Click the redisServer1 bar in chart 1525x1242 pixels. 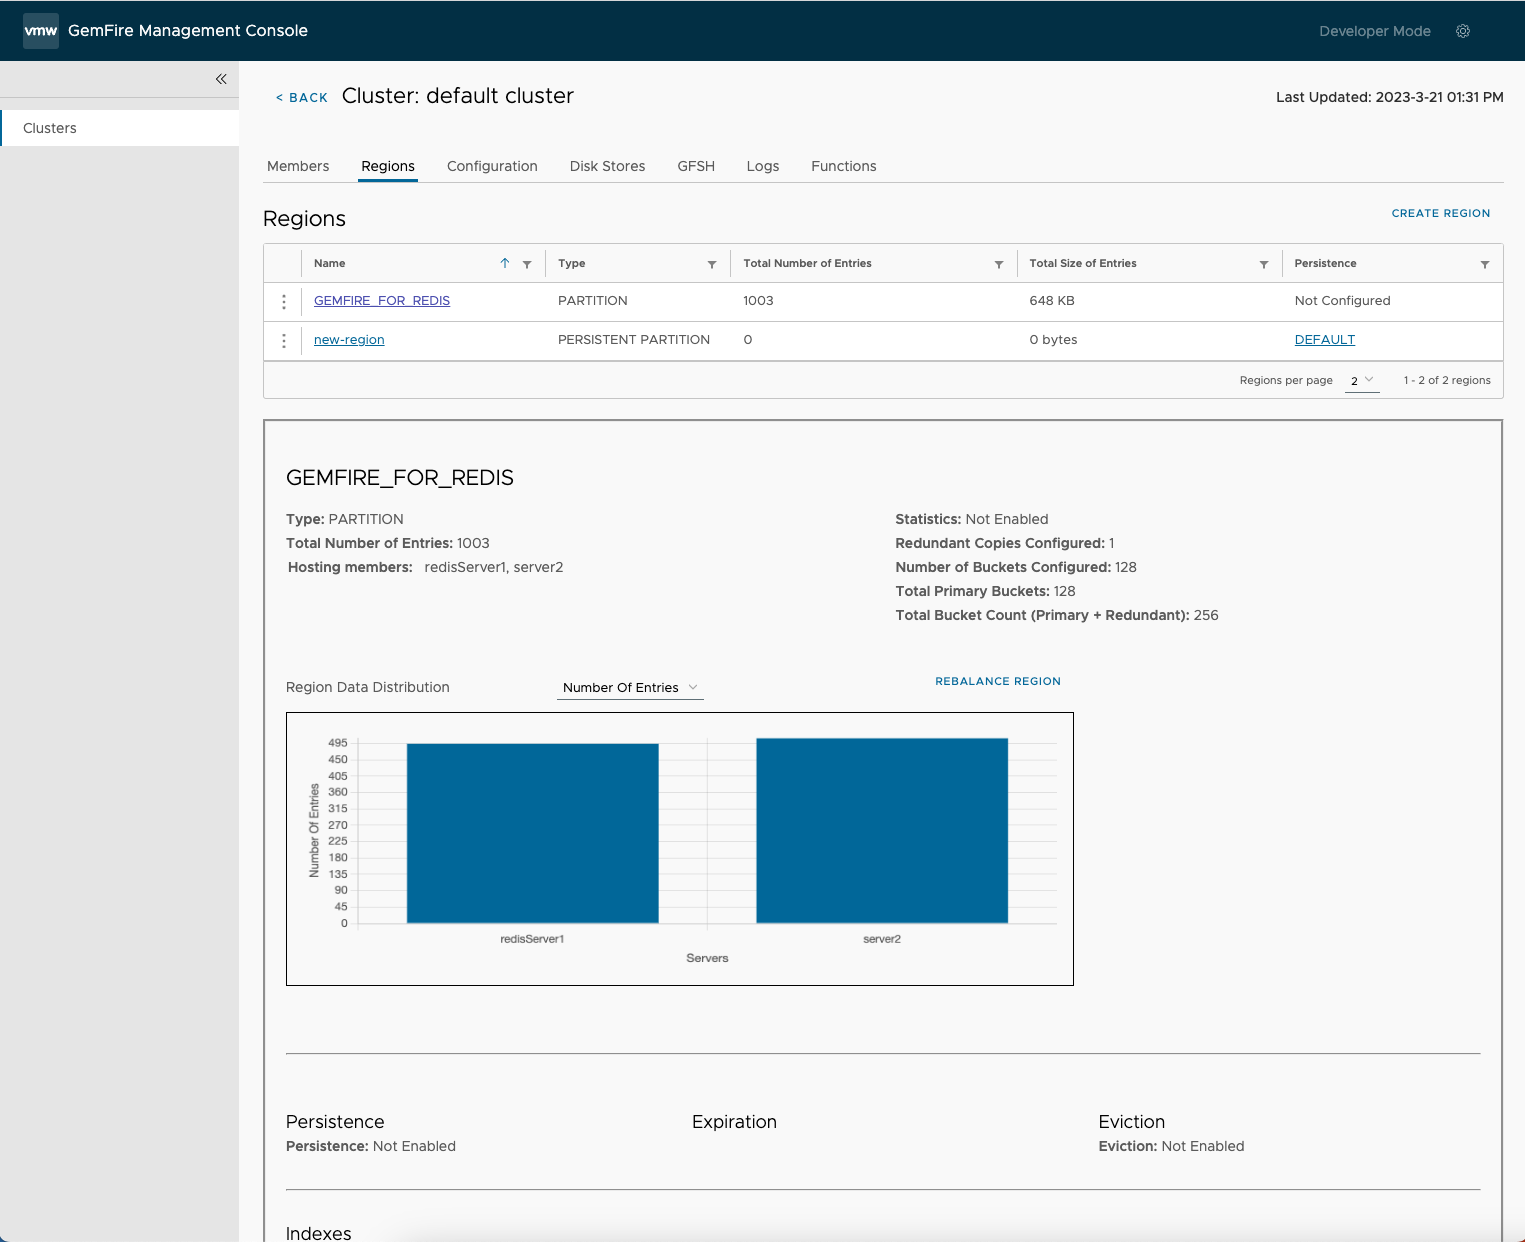(x=533, y=833)
